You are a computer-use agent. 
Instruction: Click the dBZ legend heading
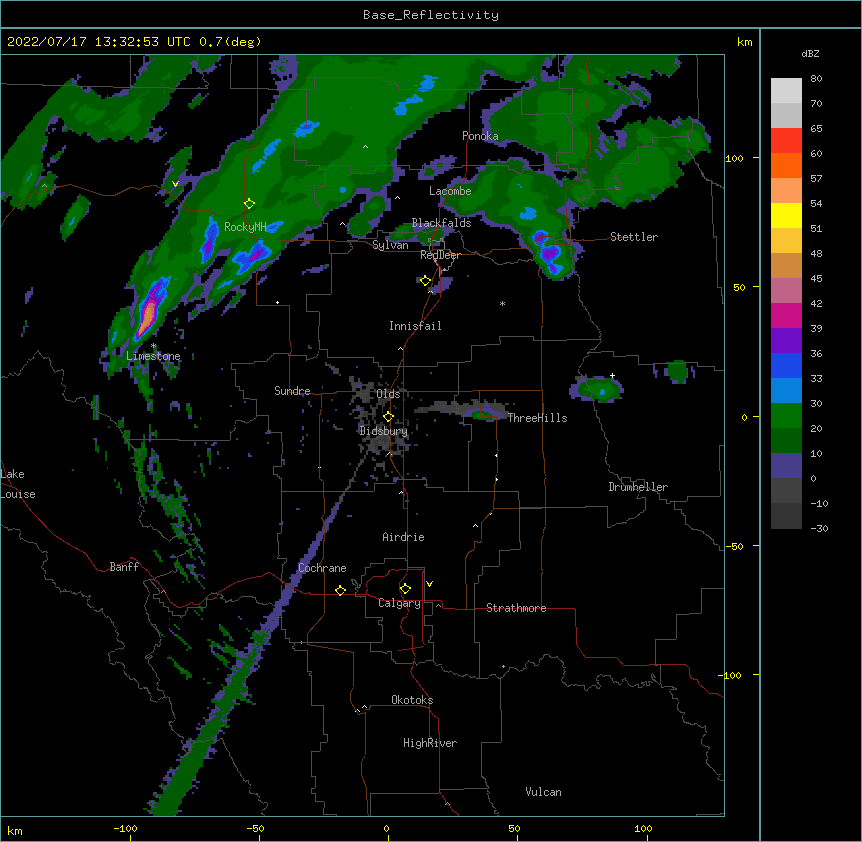click(x=810, y=54)
